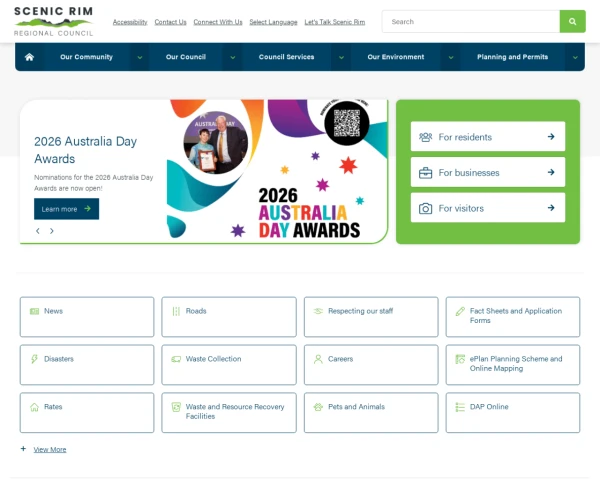The image size is (600, 480).
Task: Open the For residents label
Action: 465,137
